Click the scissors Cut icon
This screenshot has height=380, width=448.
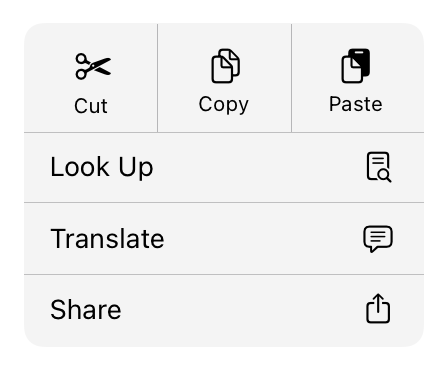click(93, 66)
